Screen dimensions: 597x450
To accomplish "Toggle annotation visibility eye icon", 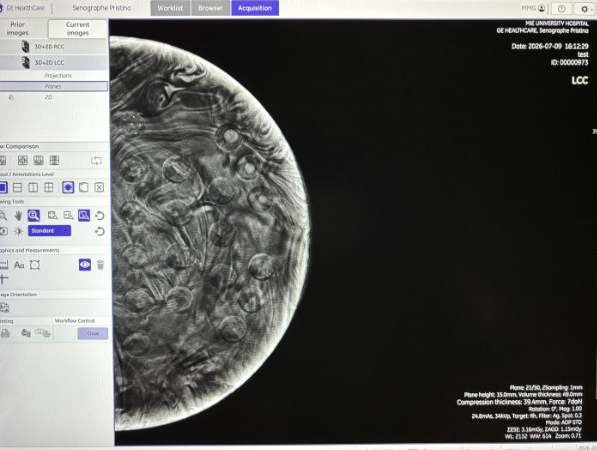I will click(85, 265).
